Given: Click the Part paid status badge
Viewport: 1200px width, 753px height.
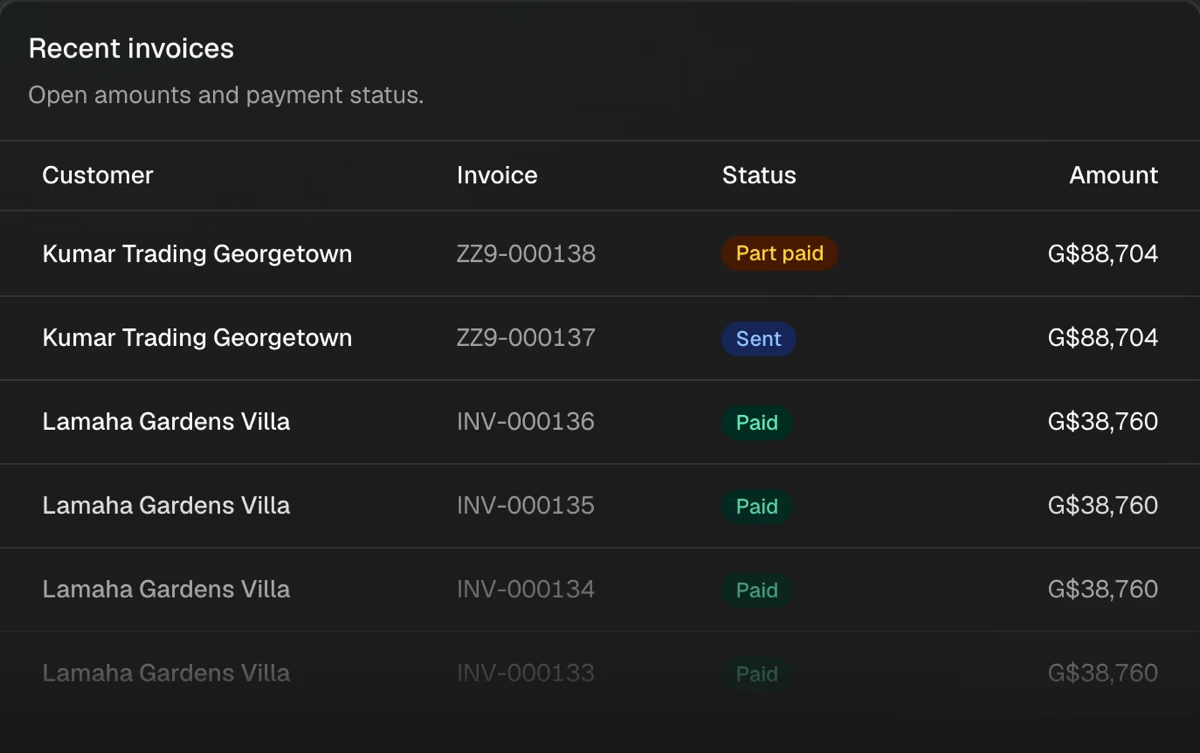Looking at the screenshot, I should point(780,254).
